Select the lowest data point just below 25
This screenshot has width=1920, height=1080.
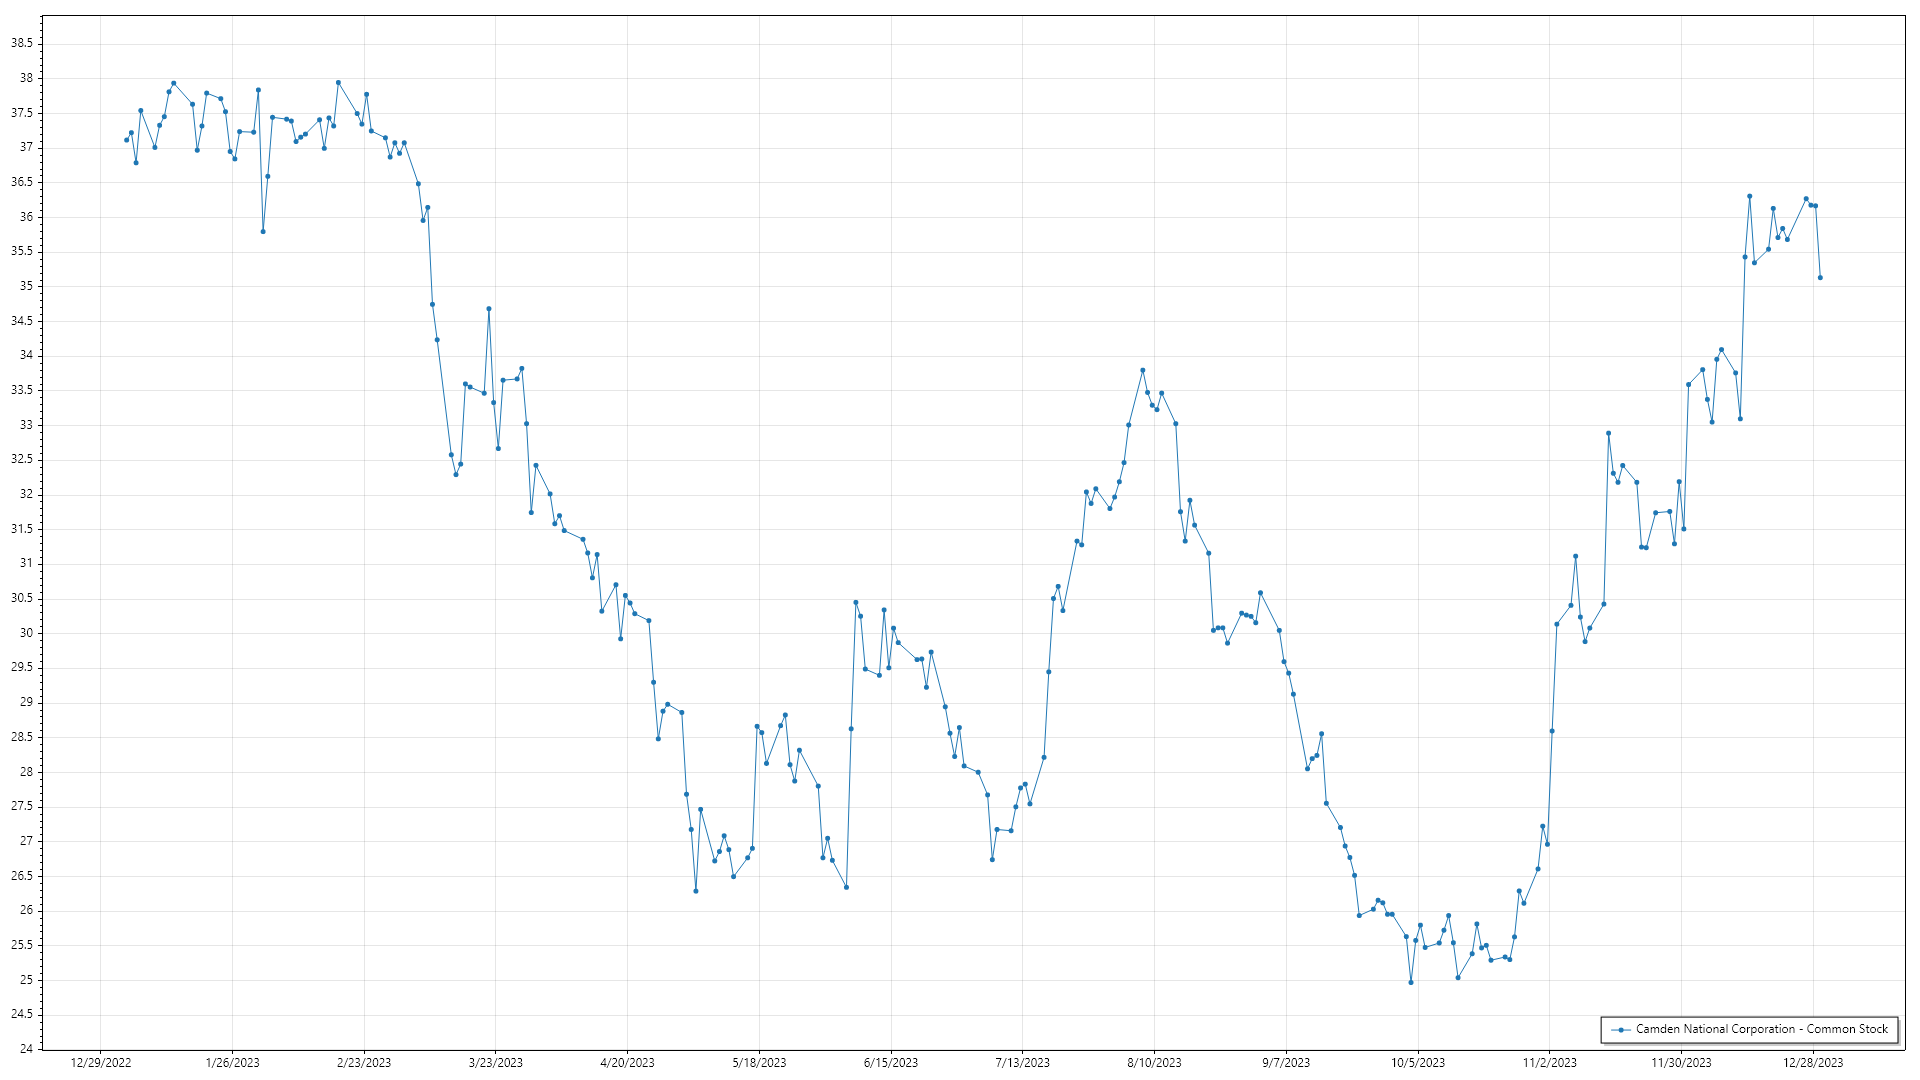[x=1411, y=982]
